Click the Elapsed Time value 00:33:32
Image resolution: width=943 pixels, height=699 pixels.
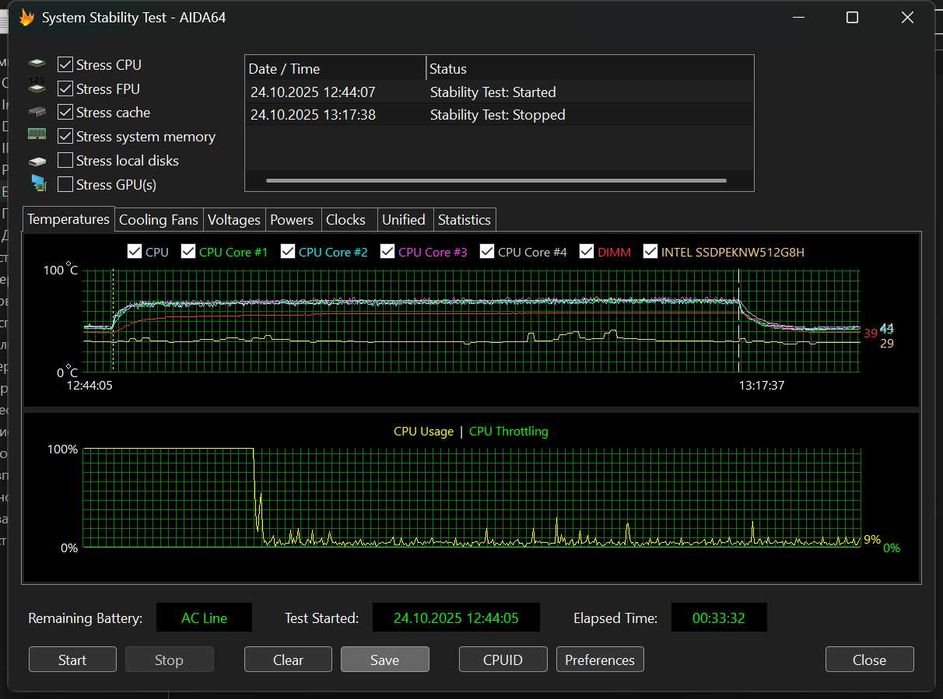coord(719,618)
